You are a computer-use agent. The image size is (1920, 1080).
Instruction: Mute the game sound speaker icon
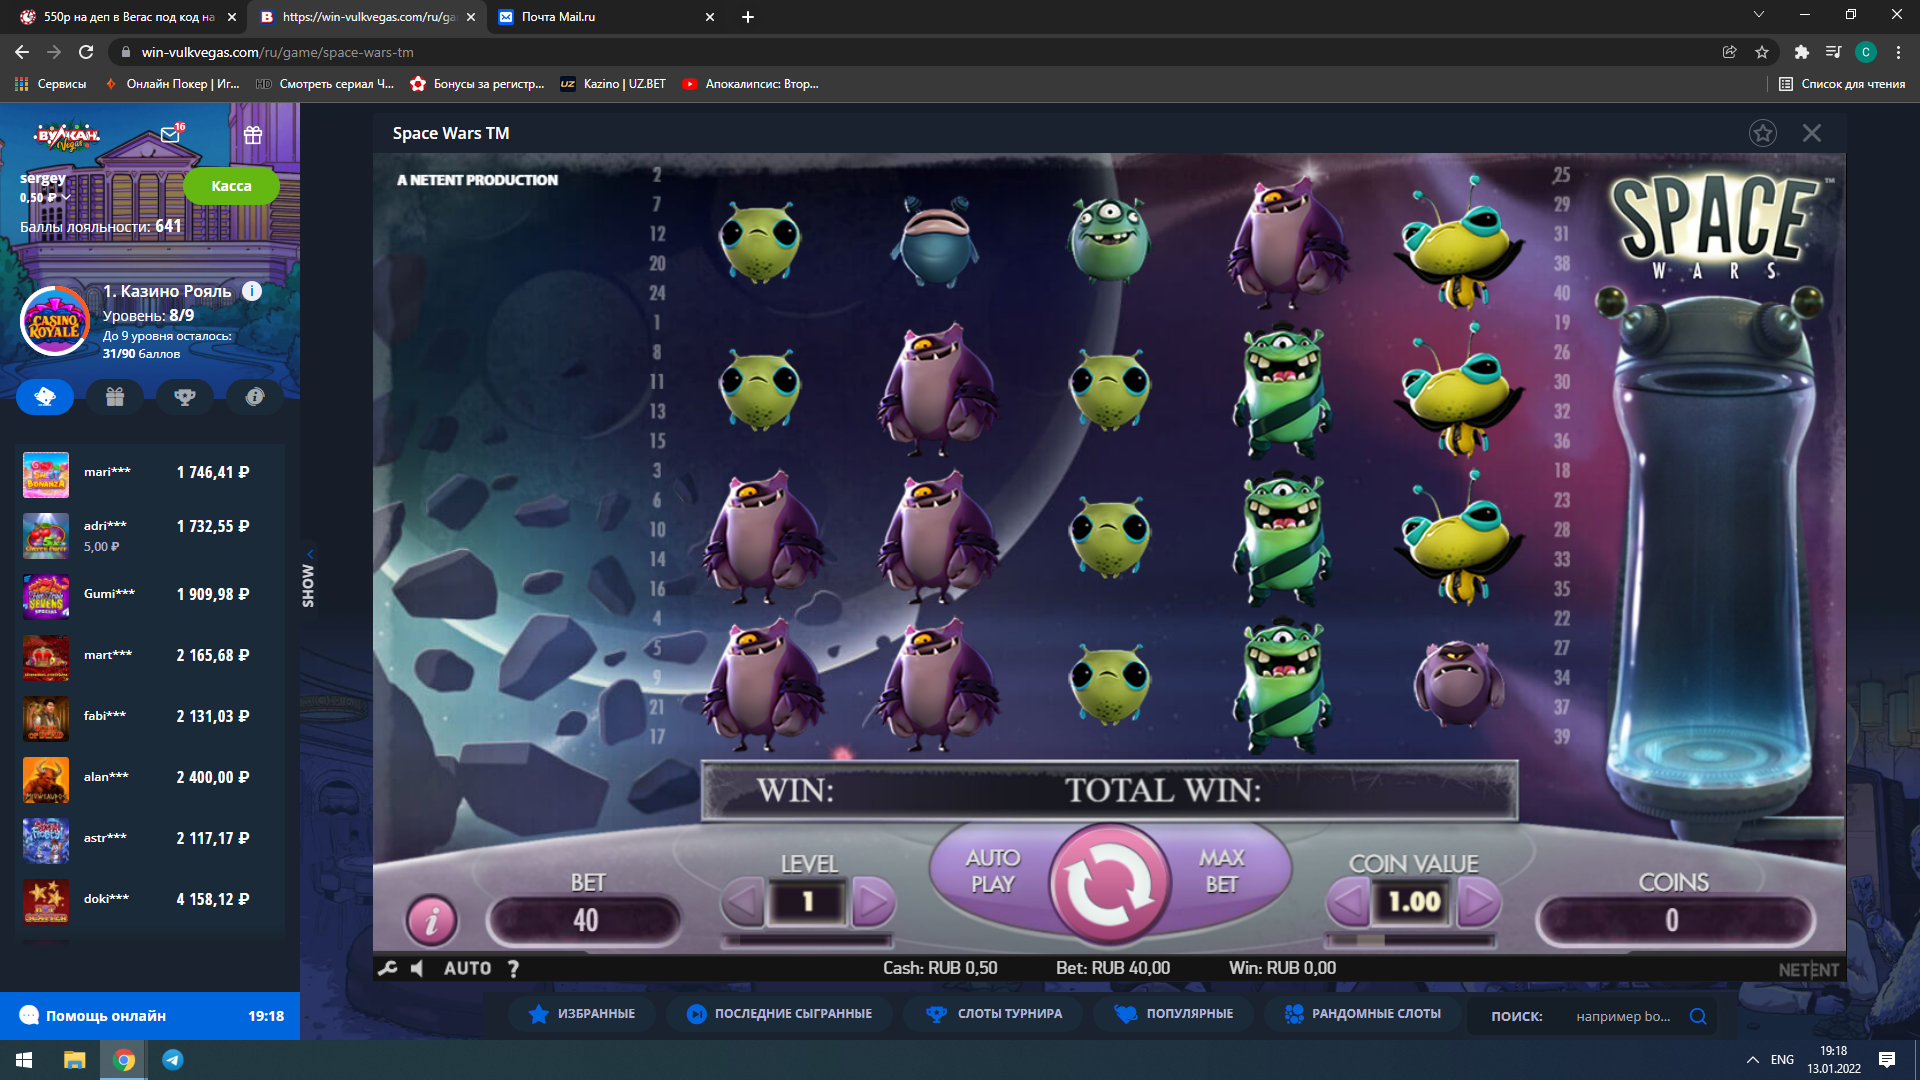click(417, 968)
